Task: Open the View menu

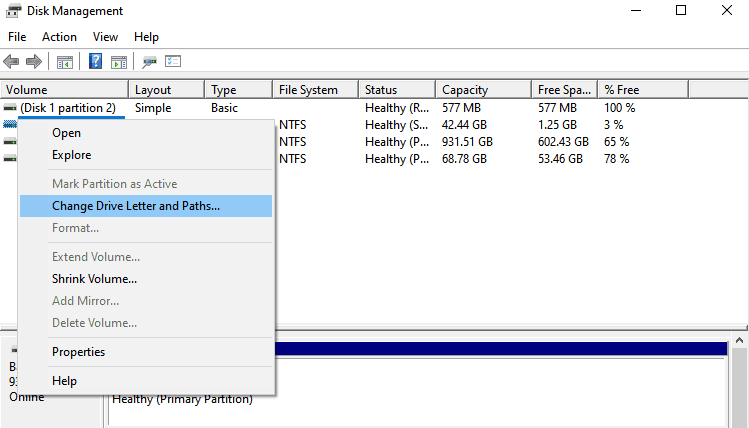Action: tap(105, 37)
